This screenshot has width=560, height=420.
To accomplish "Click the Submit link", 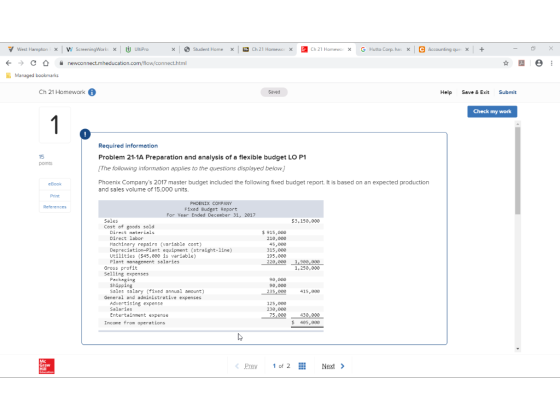I will (x=508, y=92).
